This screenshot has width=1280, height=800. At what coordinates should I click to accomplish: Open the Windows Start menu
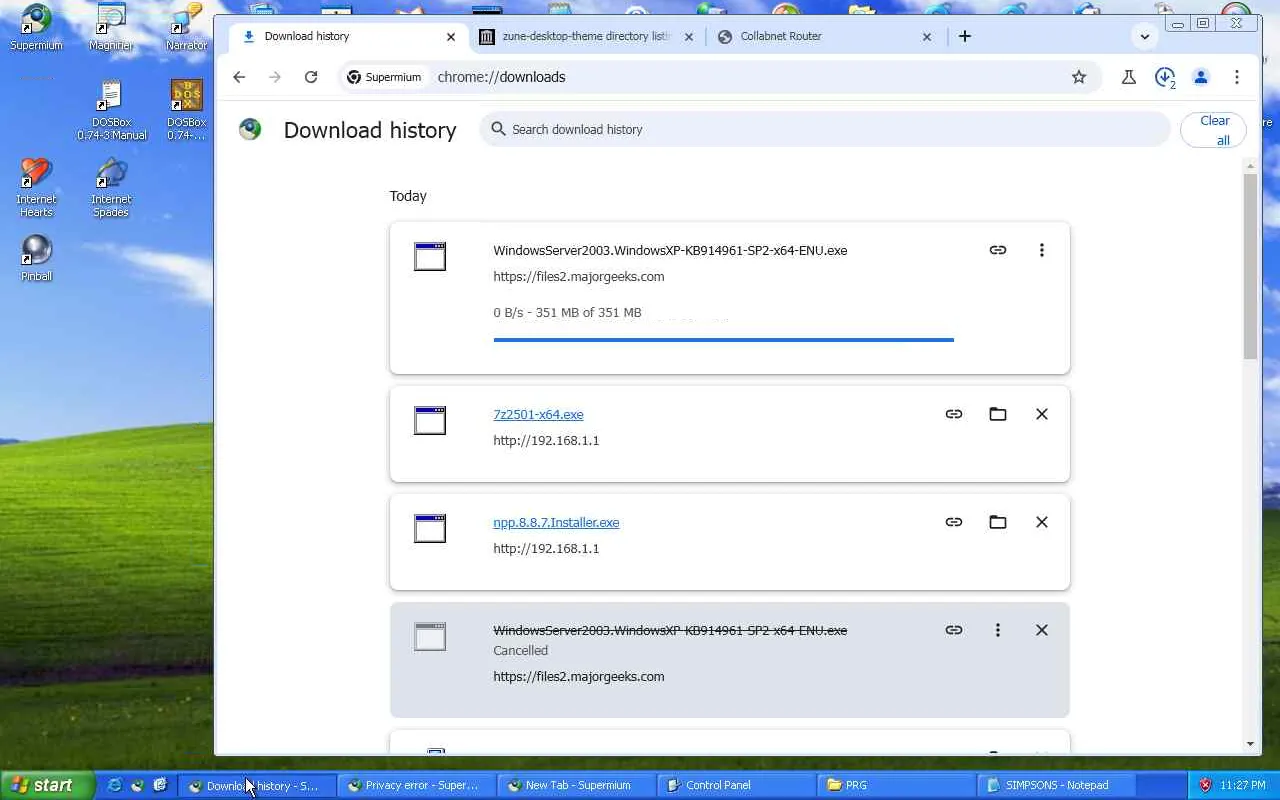[x=47, y=785]
